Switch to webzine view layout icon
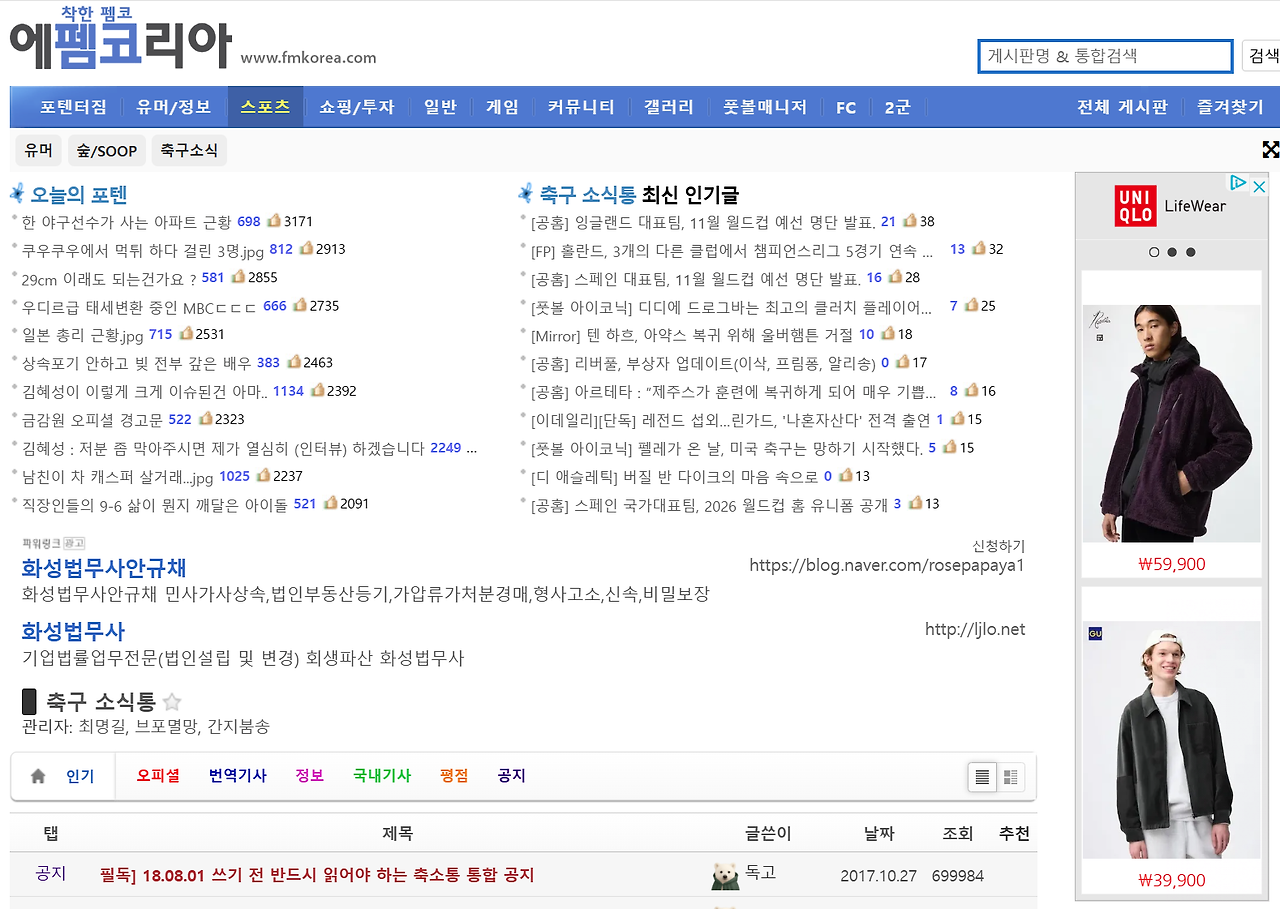The height and width of the screenshot is (909, 1280). click(x=1010, y=777)
